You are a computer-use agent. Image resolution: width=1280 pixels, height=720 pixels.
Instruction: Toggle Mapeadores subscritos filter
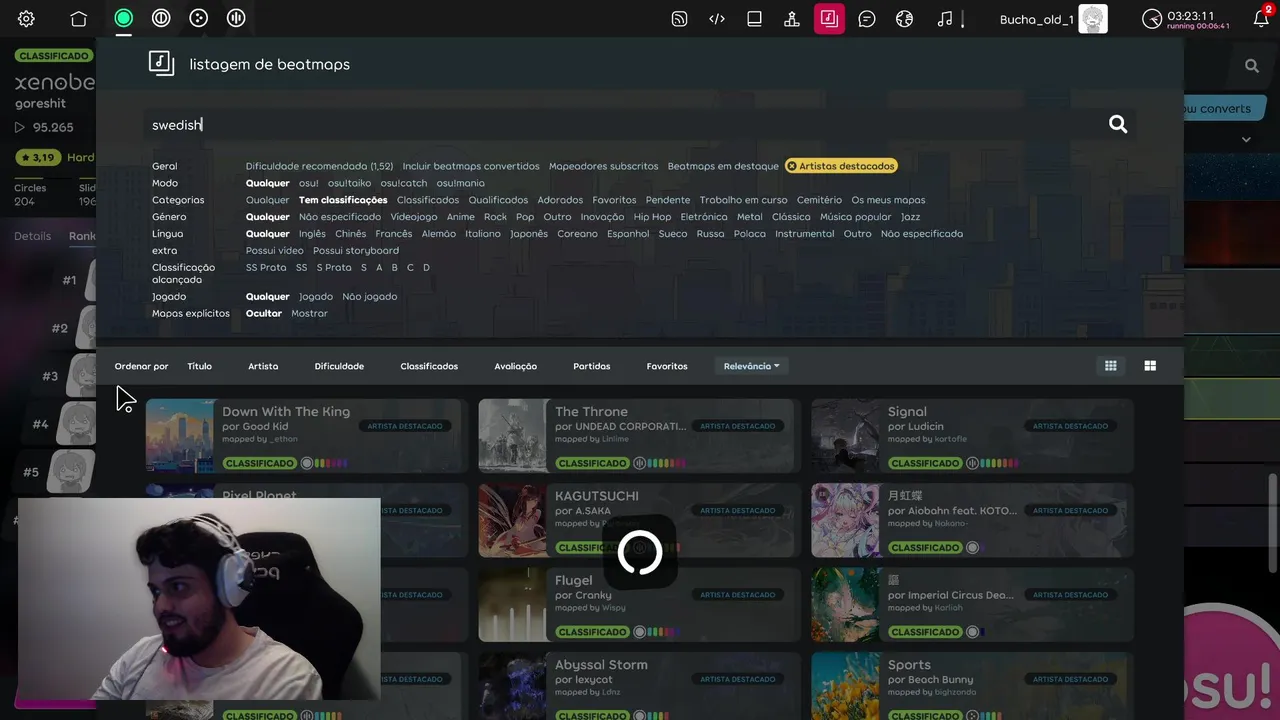click(x=603, y=166)
